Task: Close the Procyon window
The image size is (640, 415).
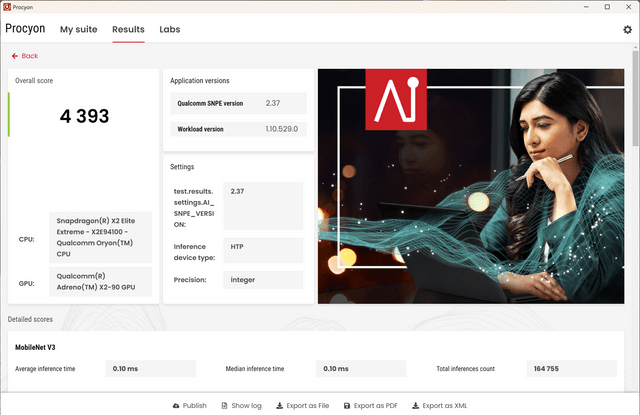Action: (629, 7)
